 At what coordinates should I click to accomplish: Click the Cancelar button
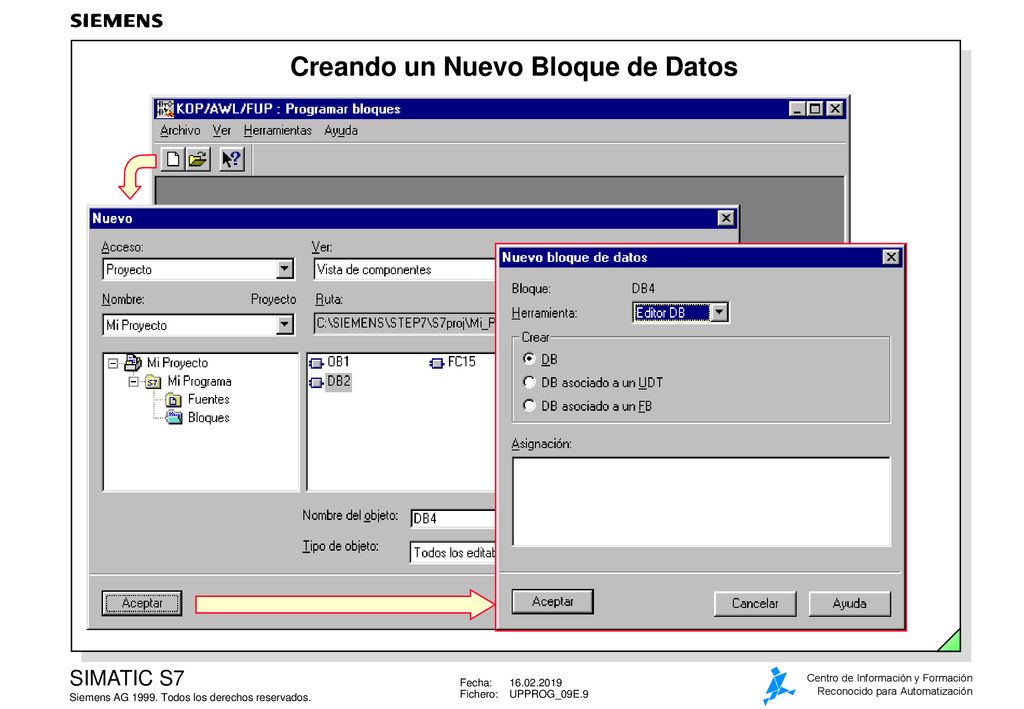click(x=755, y=604)
